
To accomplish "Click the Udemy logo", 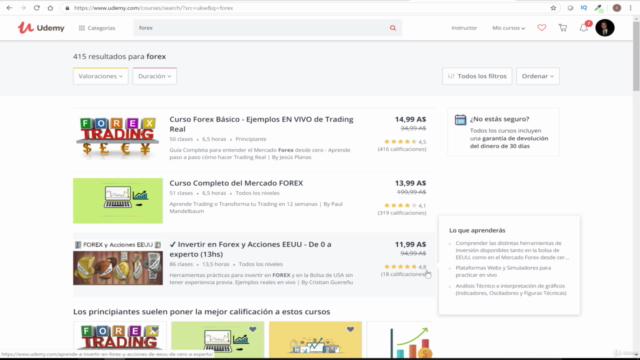I will (41, 28).
